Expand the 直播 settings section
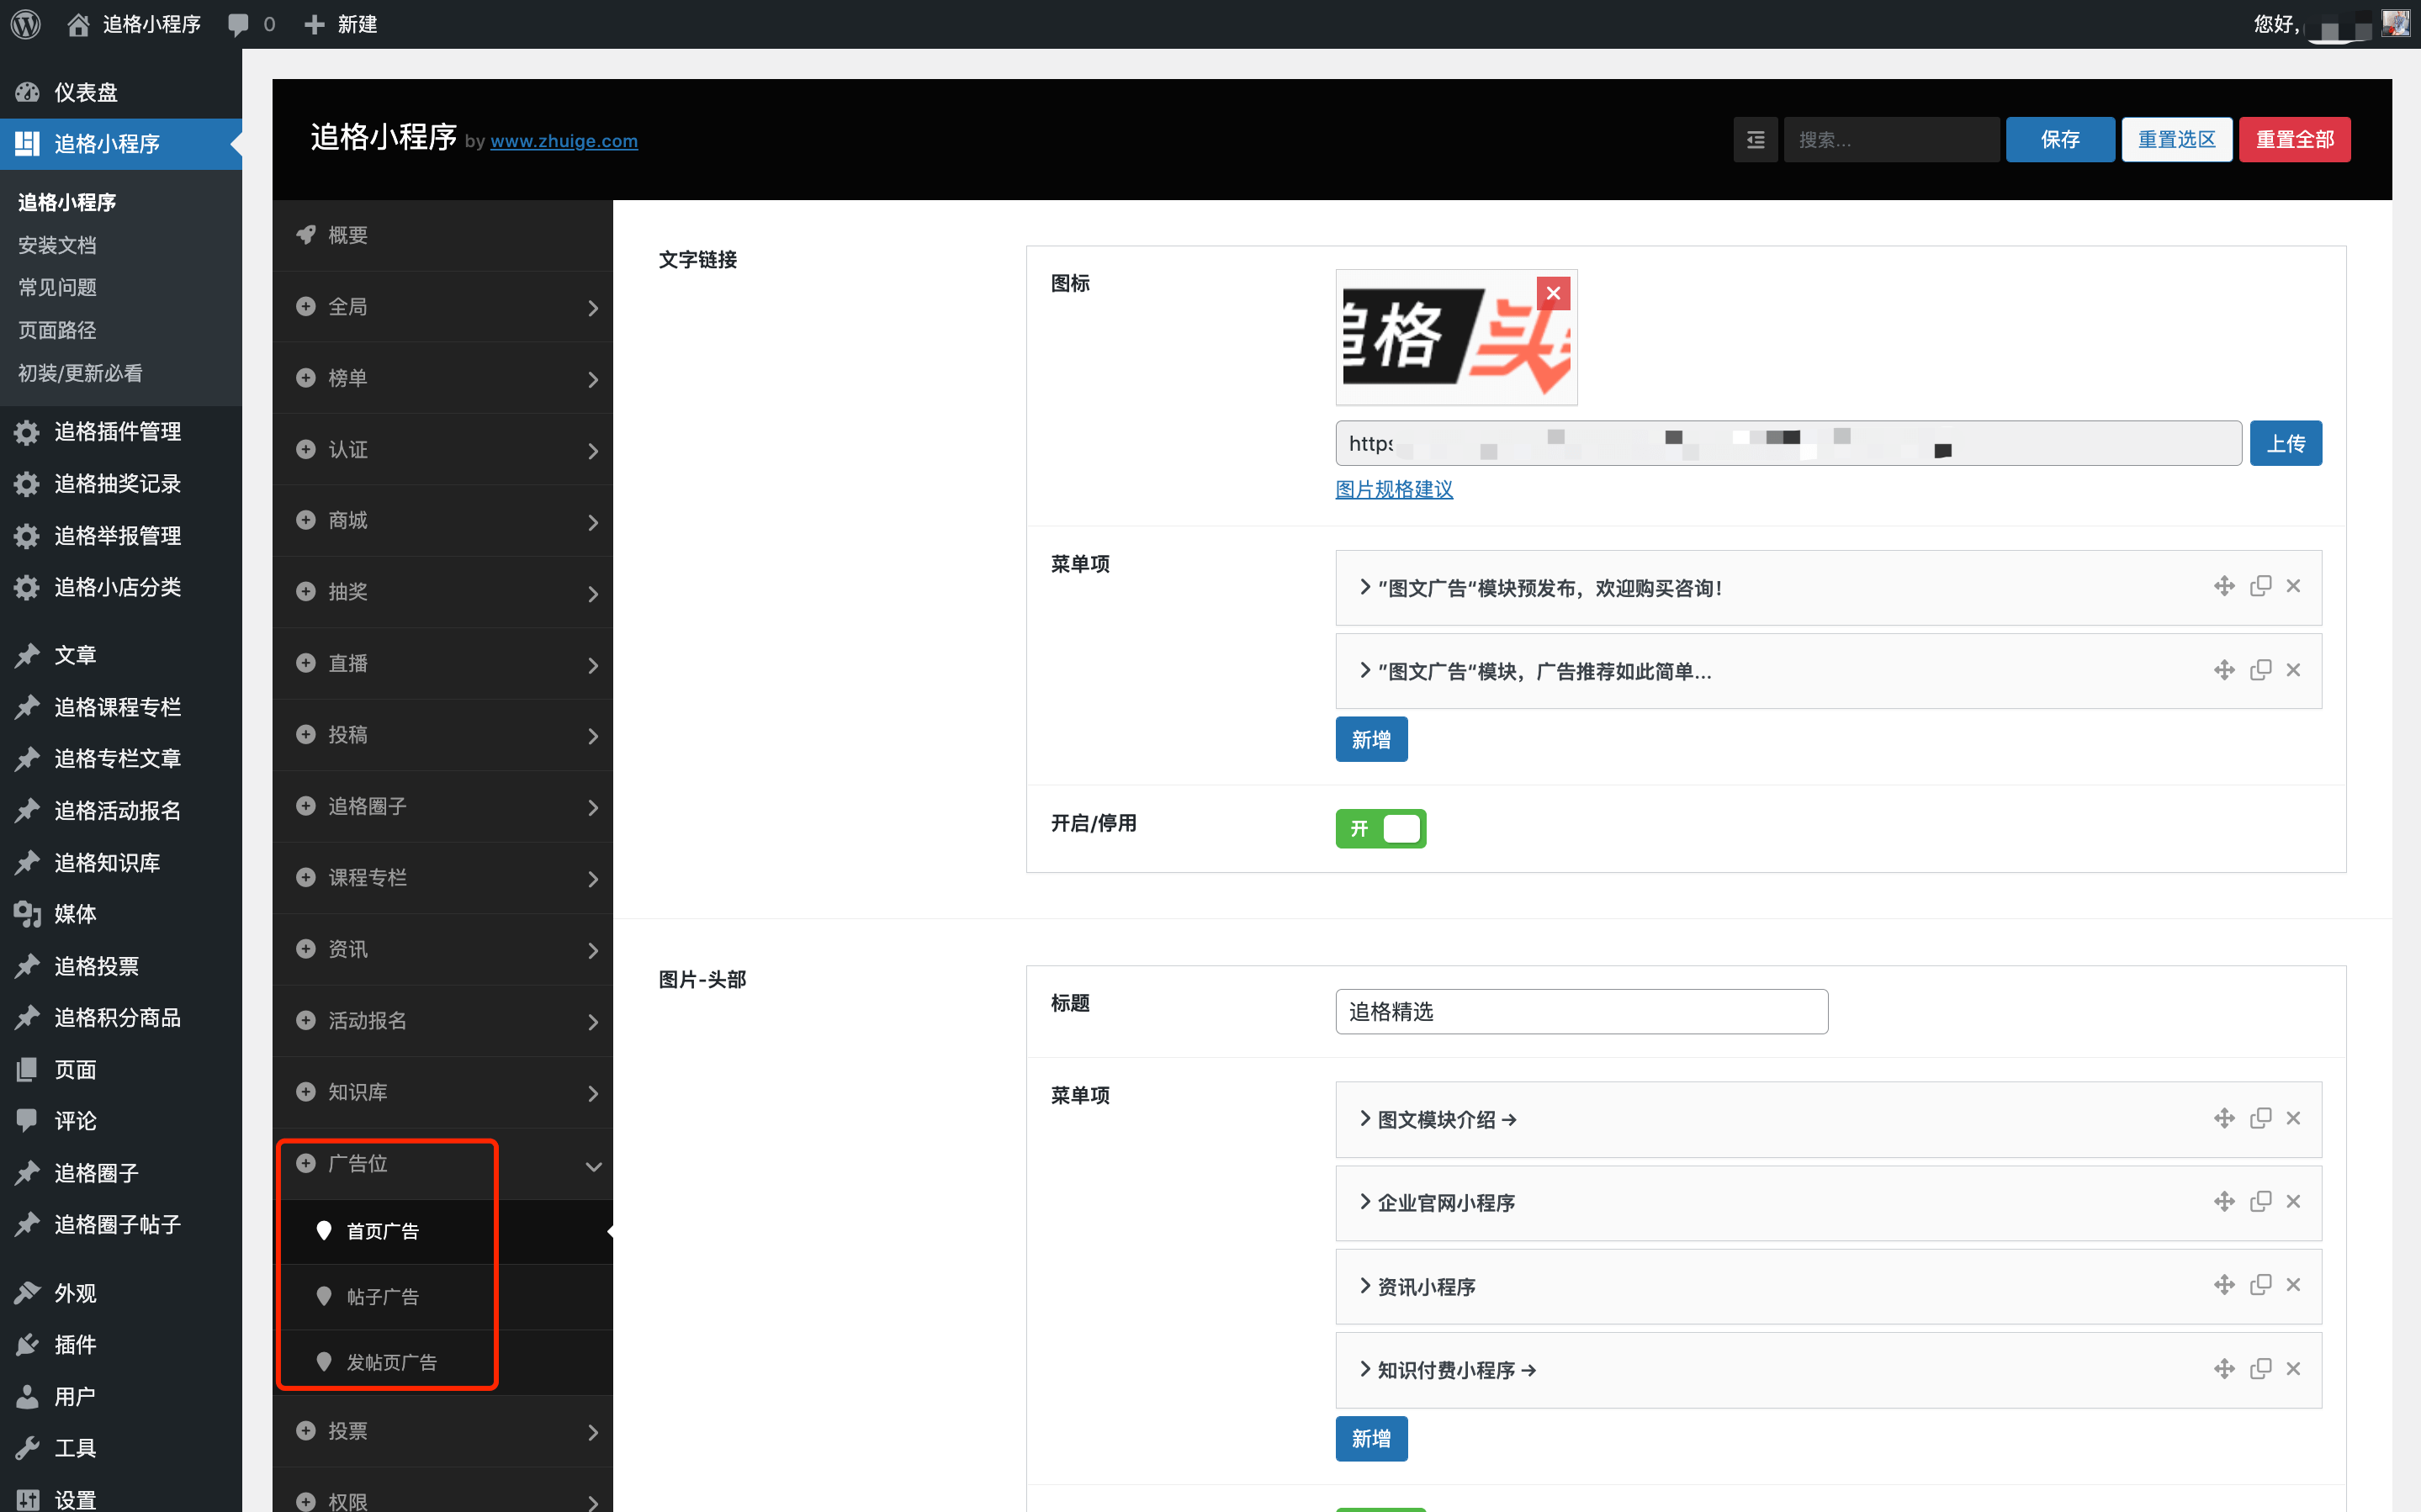The width and height of the screenshot is (2421, 1512). point(442,664)
